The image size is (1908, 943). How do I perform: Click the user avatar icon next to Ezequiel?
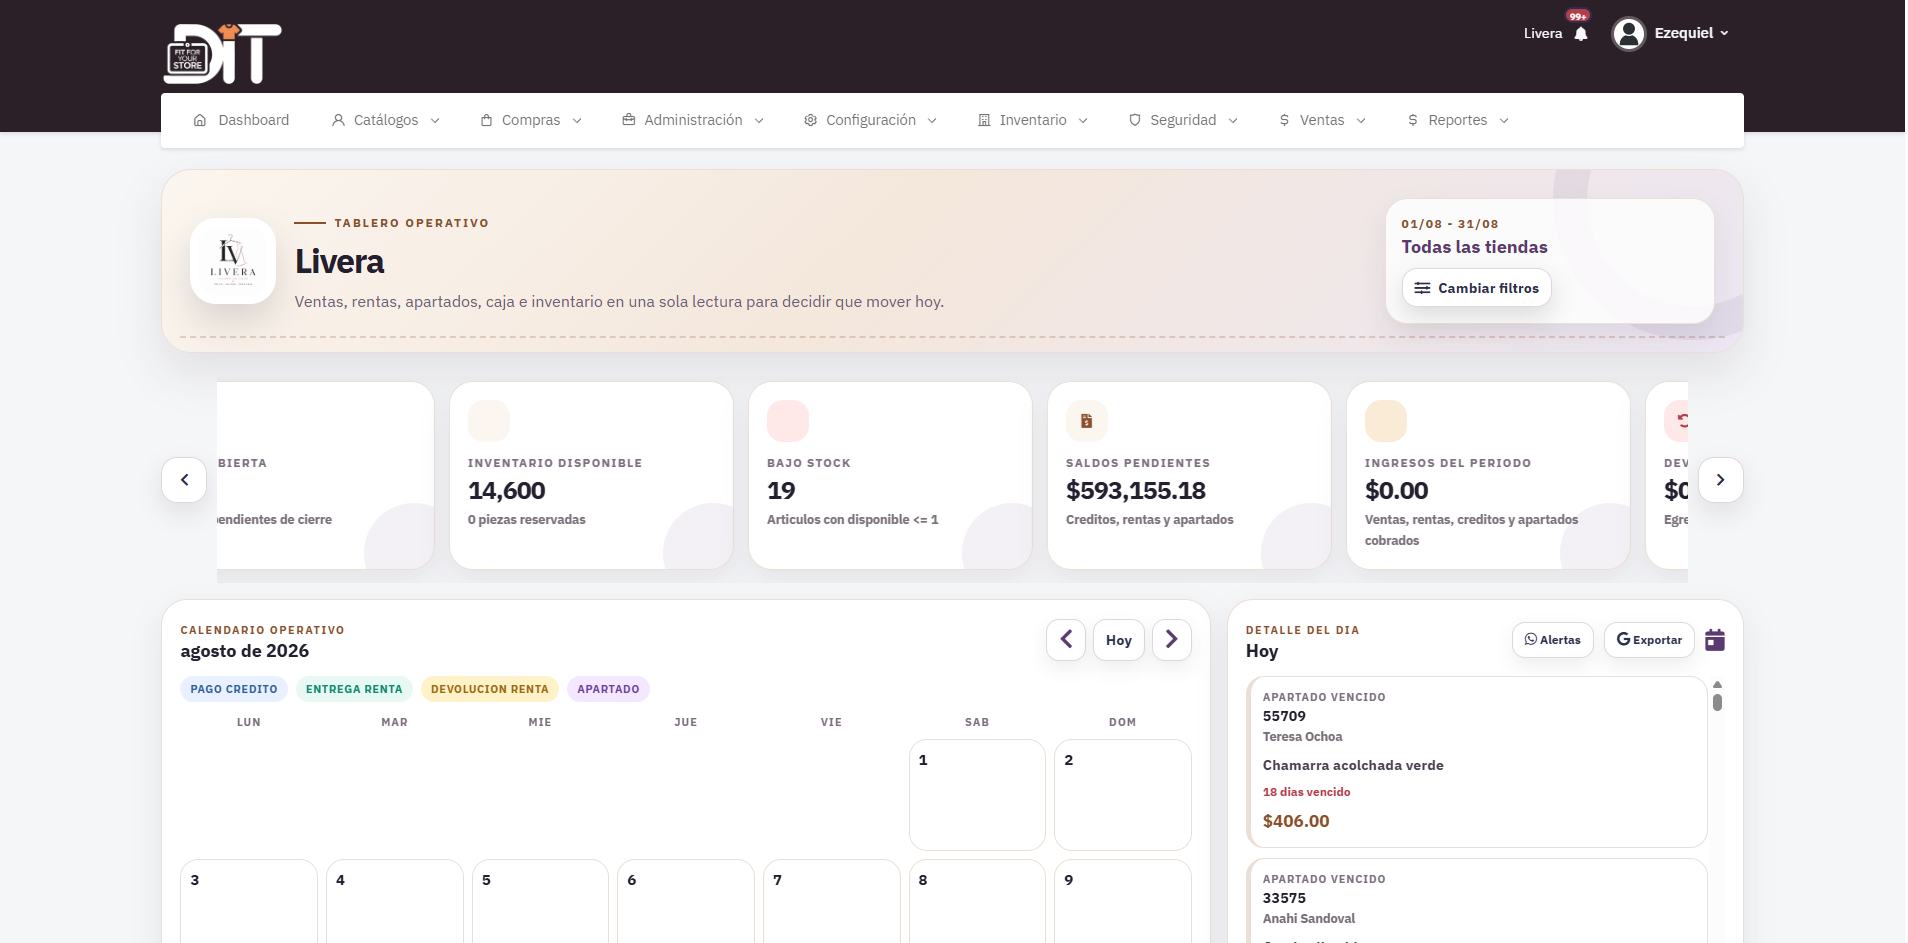[x=1629, y=34]
